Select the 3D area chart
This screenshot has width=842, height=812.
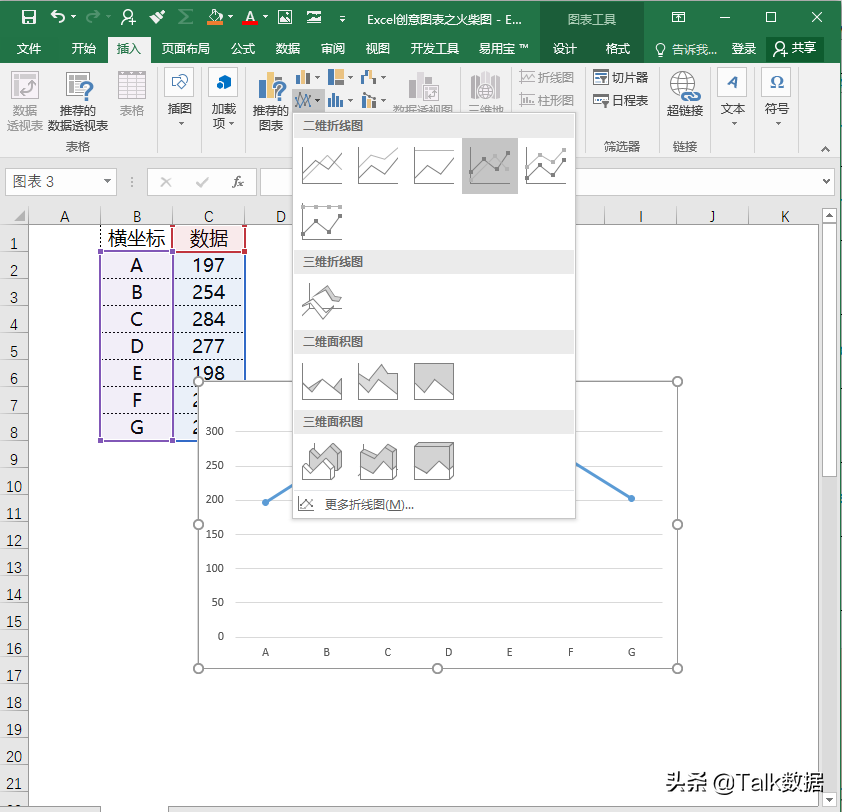(322, 461)
